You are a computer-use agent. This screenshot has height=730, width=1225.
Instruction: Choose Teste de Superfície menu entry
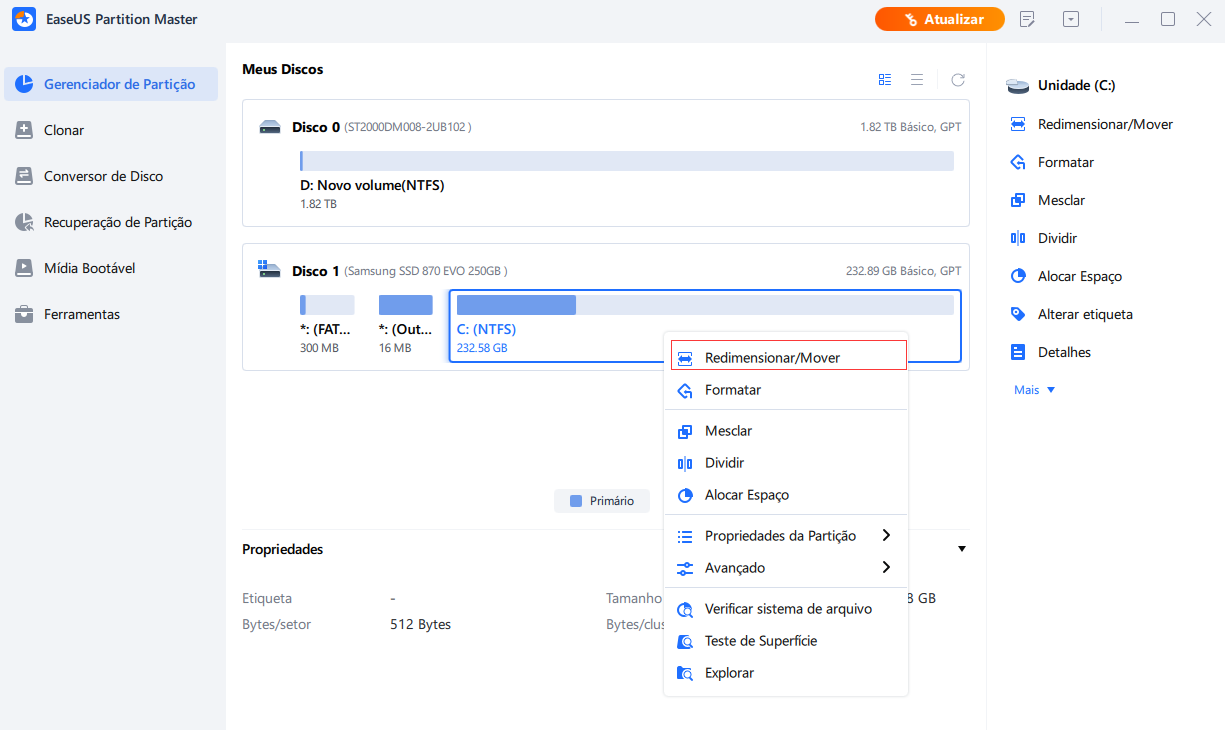tap(760, 641)
